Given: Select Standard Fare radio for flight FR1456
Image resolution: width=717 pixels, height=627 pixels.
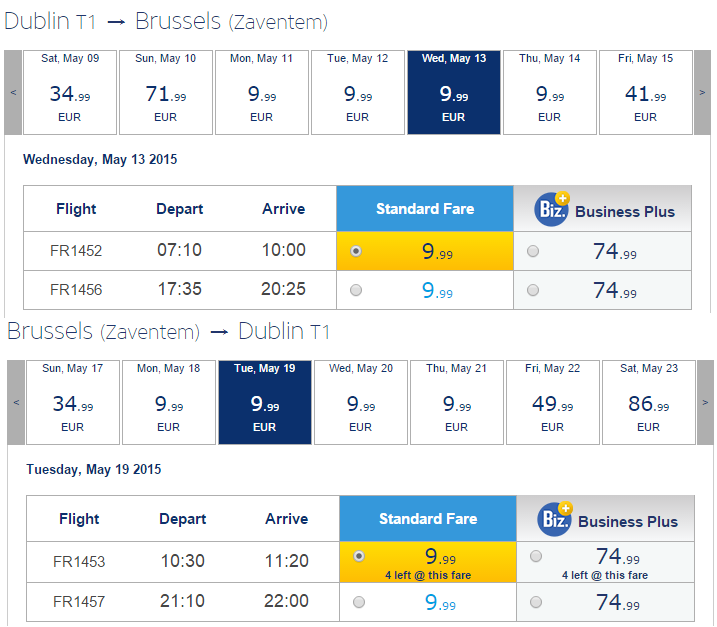Looking at the screenshot, I should (356, 290).
